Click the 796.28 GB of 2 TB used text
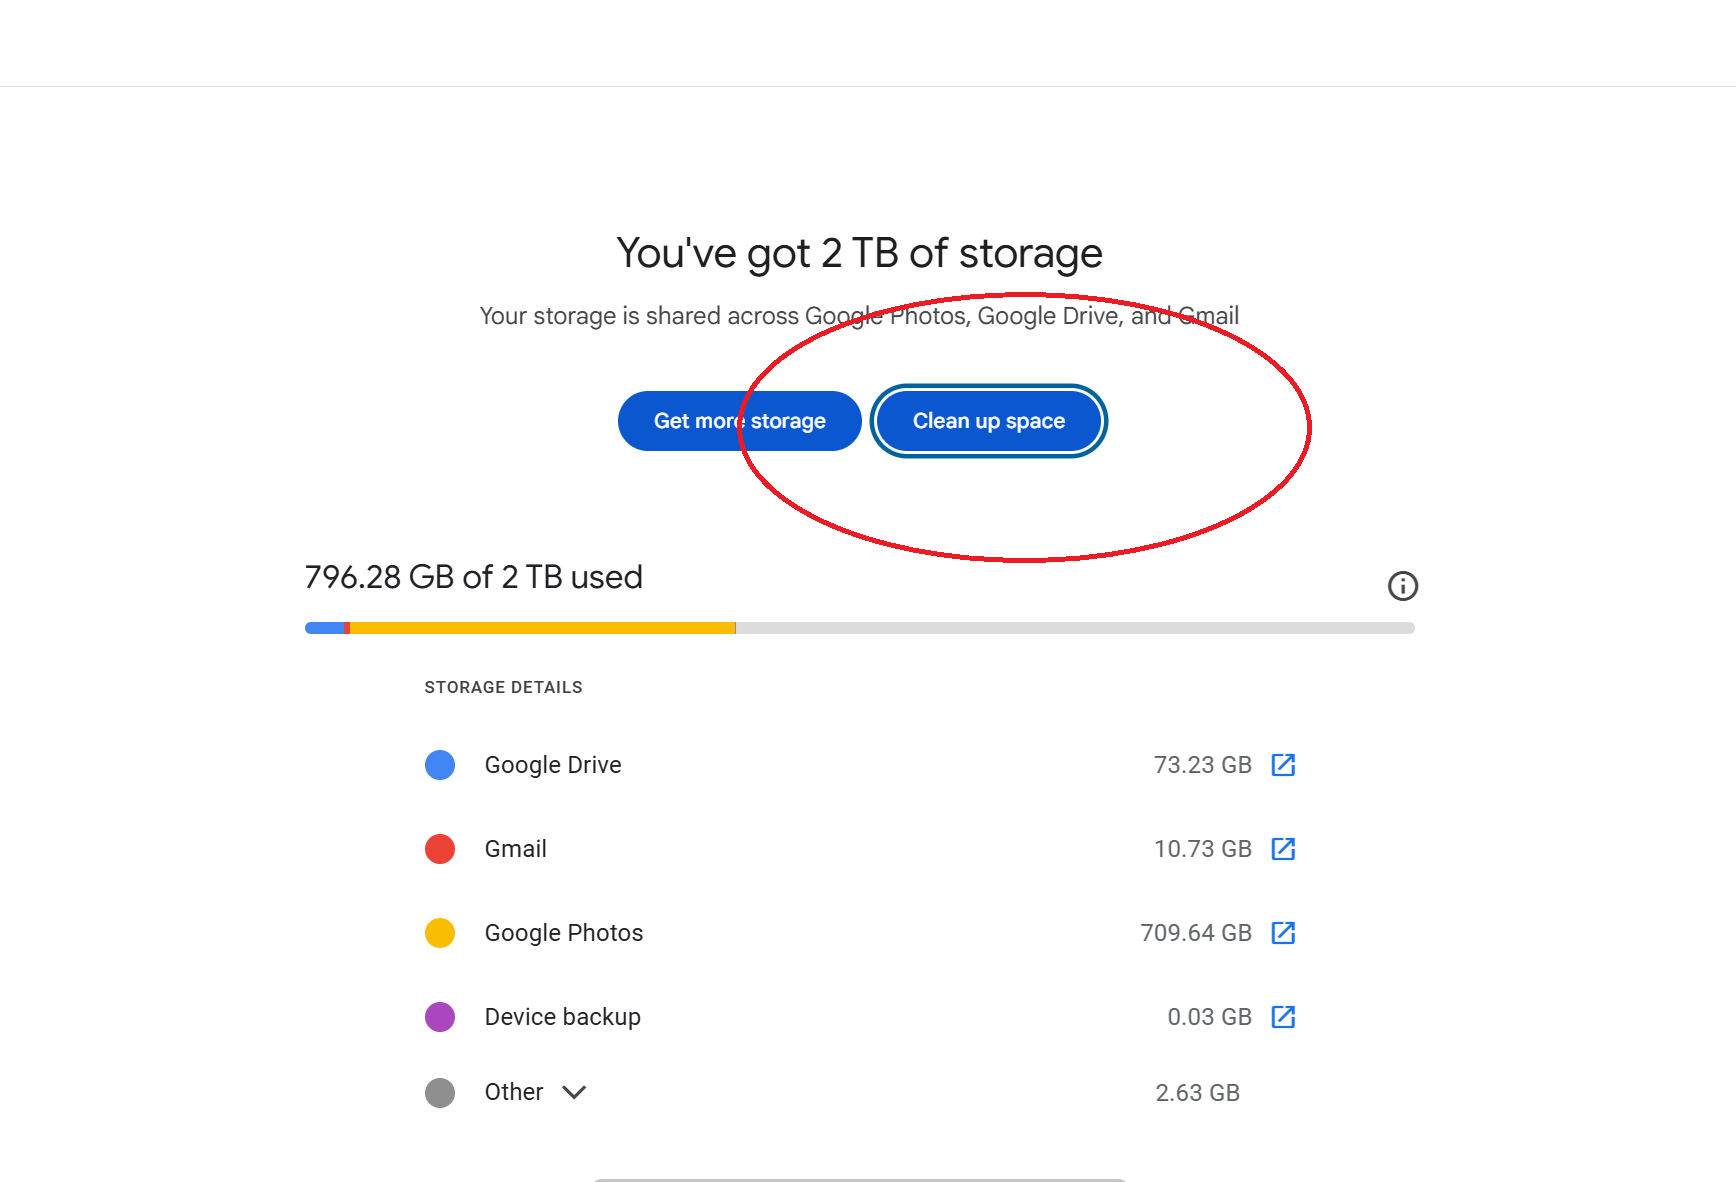This screenshot has height=1182, width=1736. tap(473, 577)
